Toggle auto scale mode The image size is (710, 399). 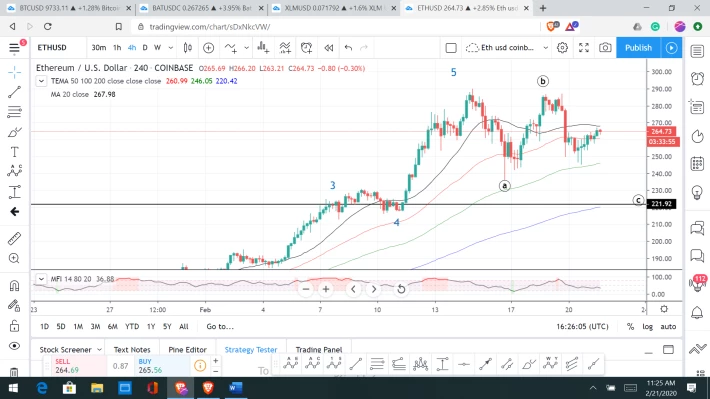point(668,326)
